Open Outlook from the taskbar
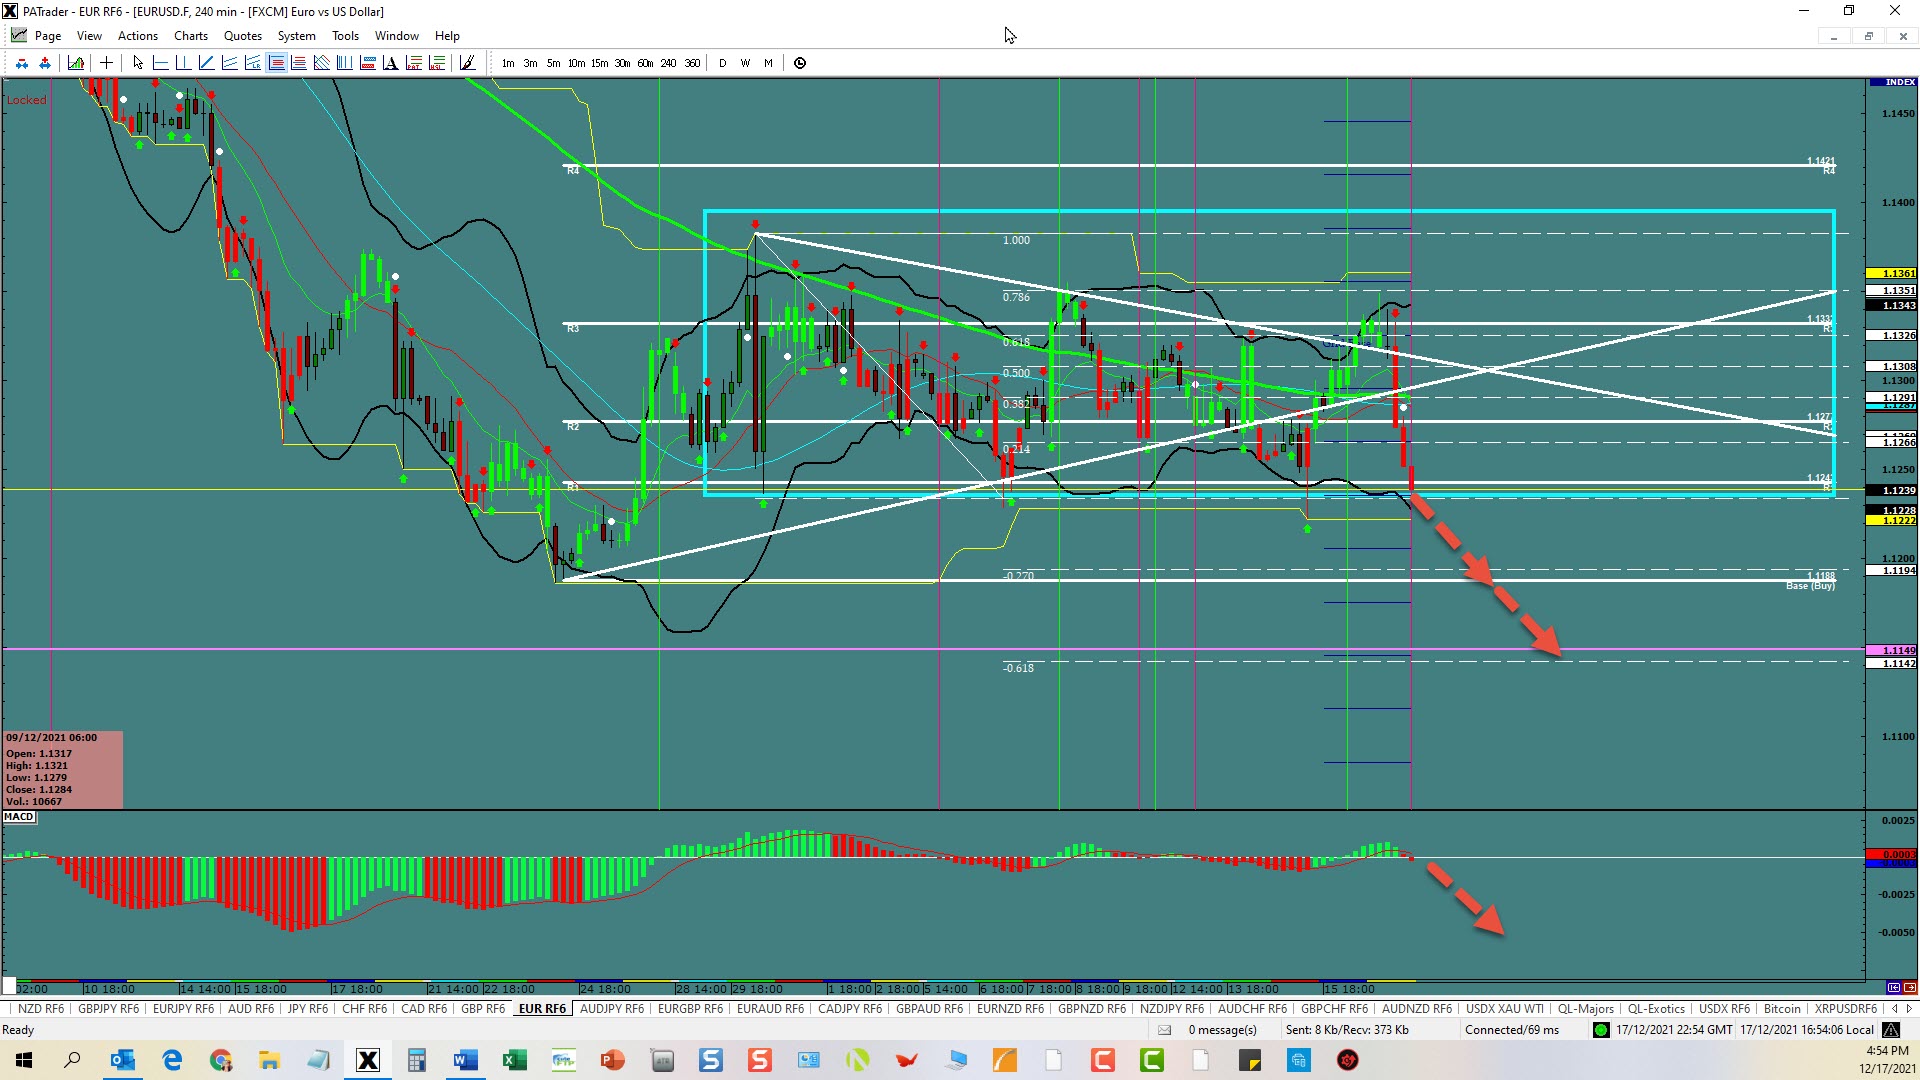The height and width of the screenshot is (1080, 1920). [123, 1060]
